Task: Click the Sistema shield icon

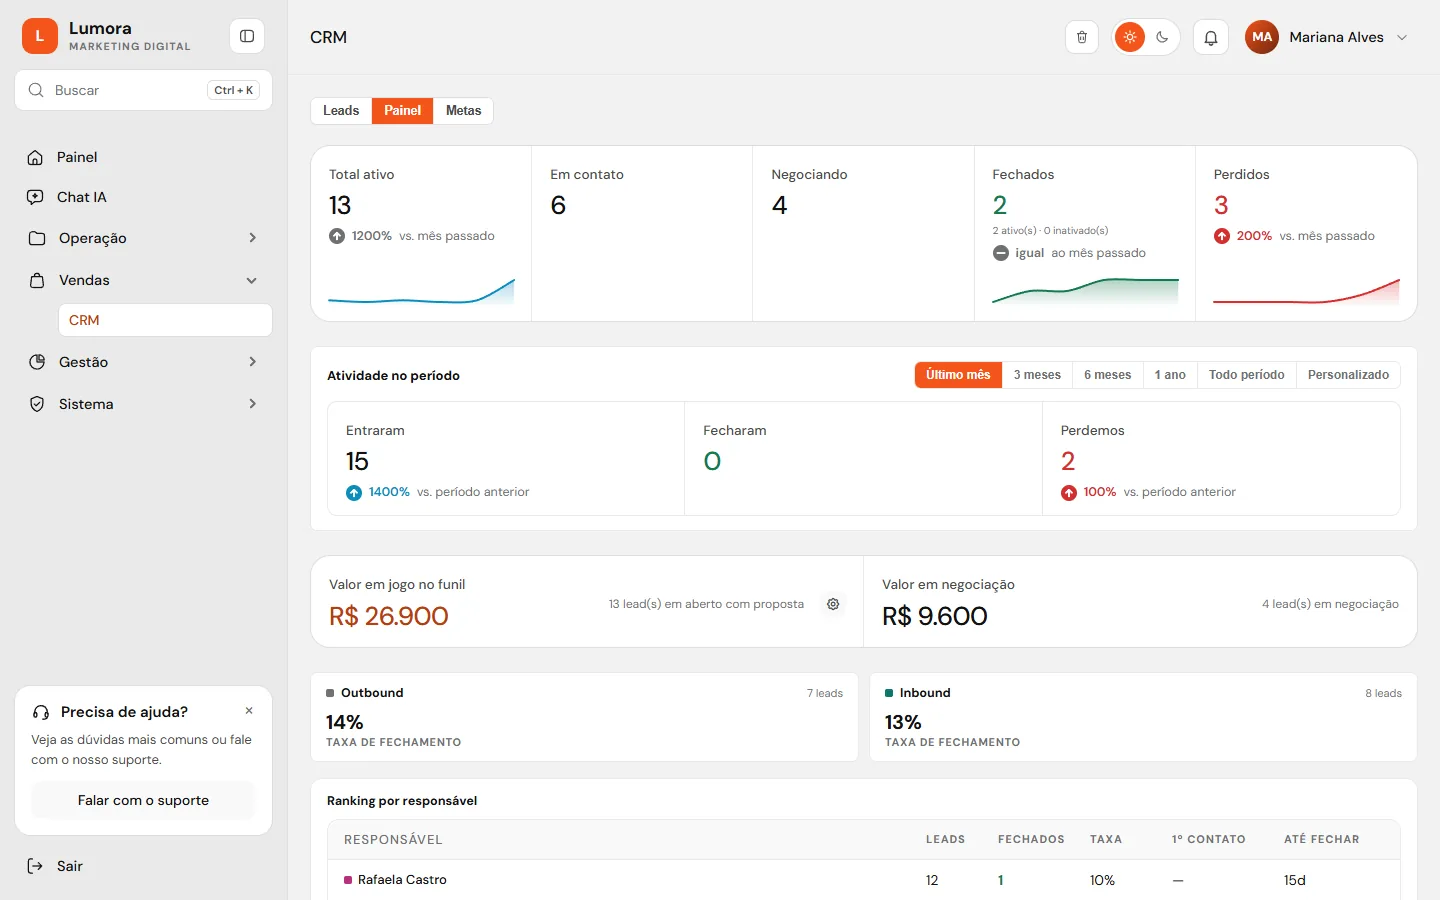Action: 37,404
